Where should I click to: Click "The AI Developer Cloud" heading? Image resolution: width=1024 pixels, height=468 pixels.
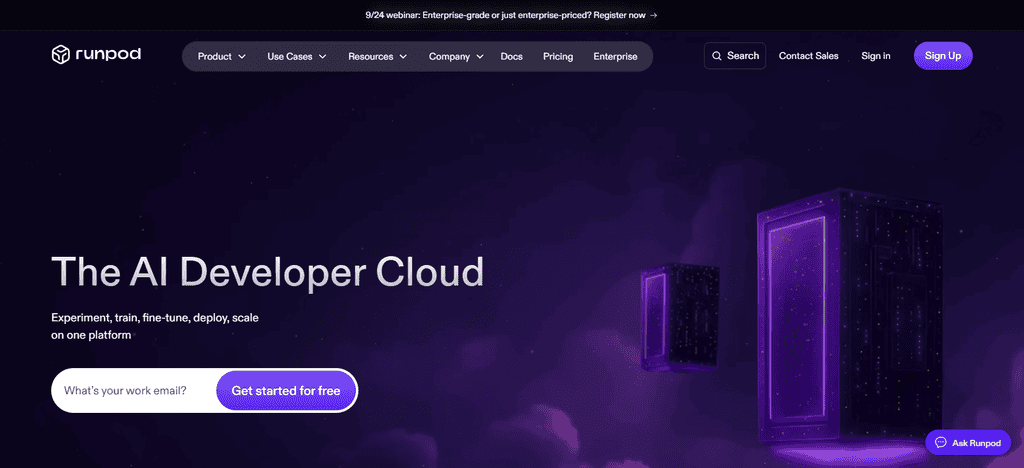pyautogui.click(x=267, y=272)
